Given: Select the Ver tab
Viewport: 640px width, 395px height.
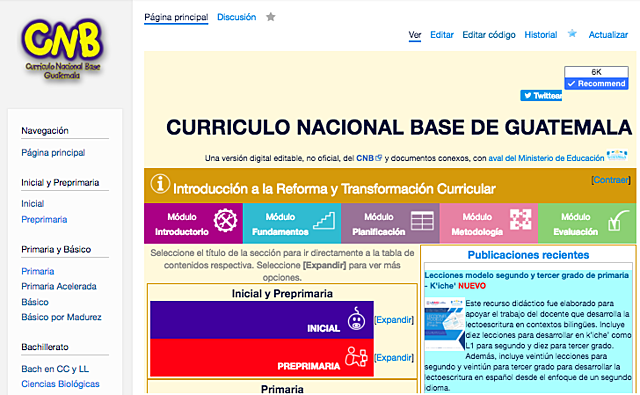Looking at the screenshot, I should [x=415, y=35].
